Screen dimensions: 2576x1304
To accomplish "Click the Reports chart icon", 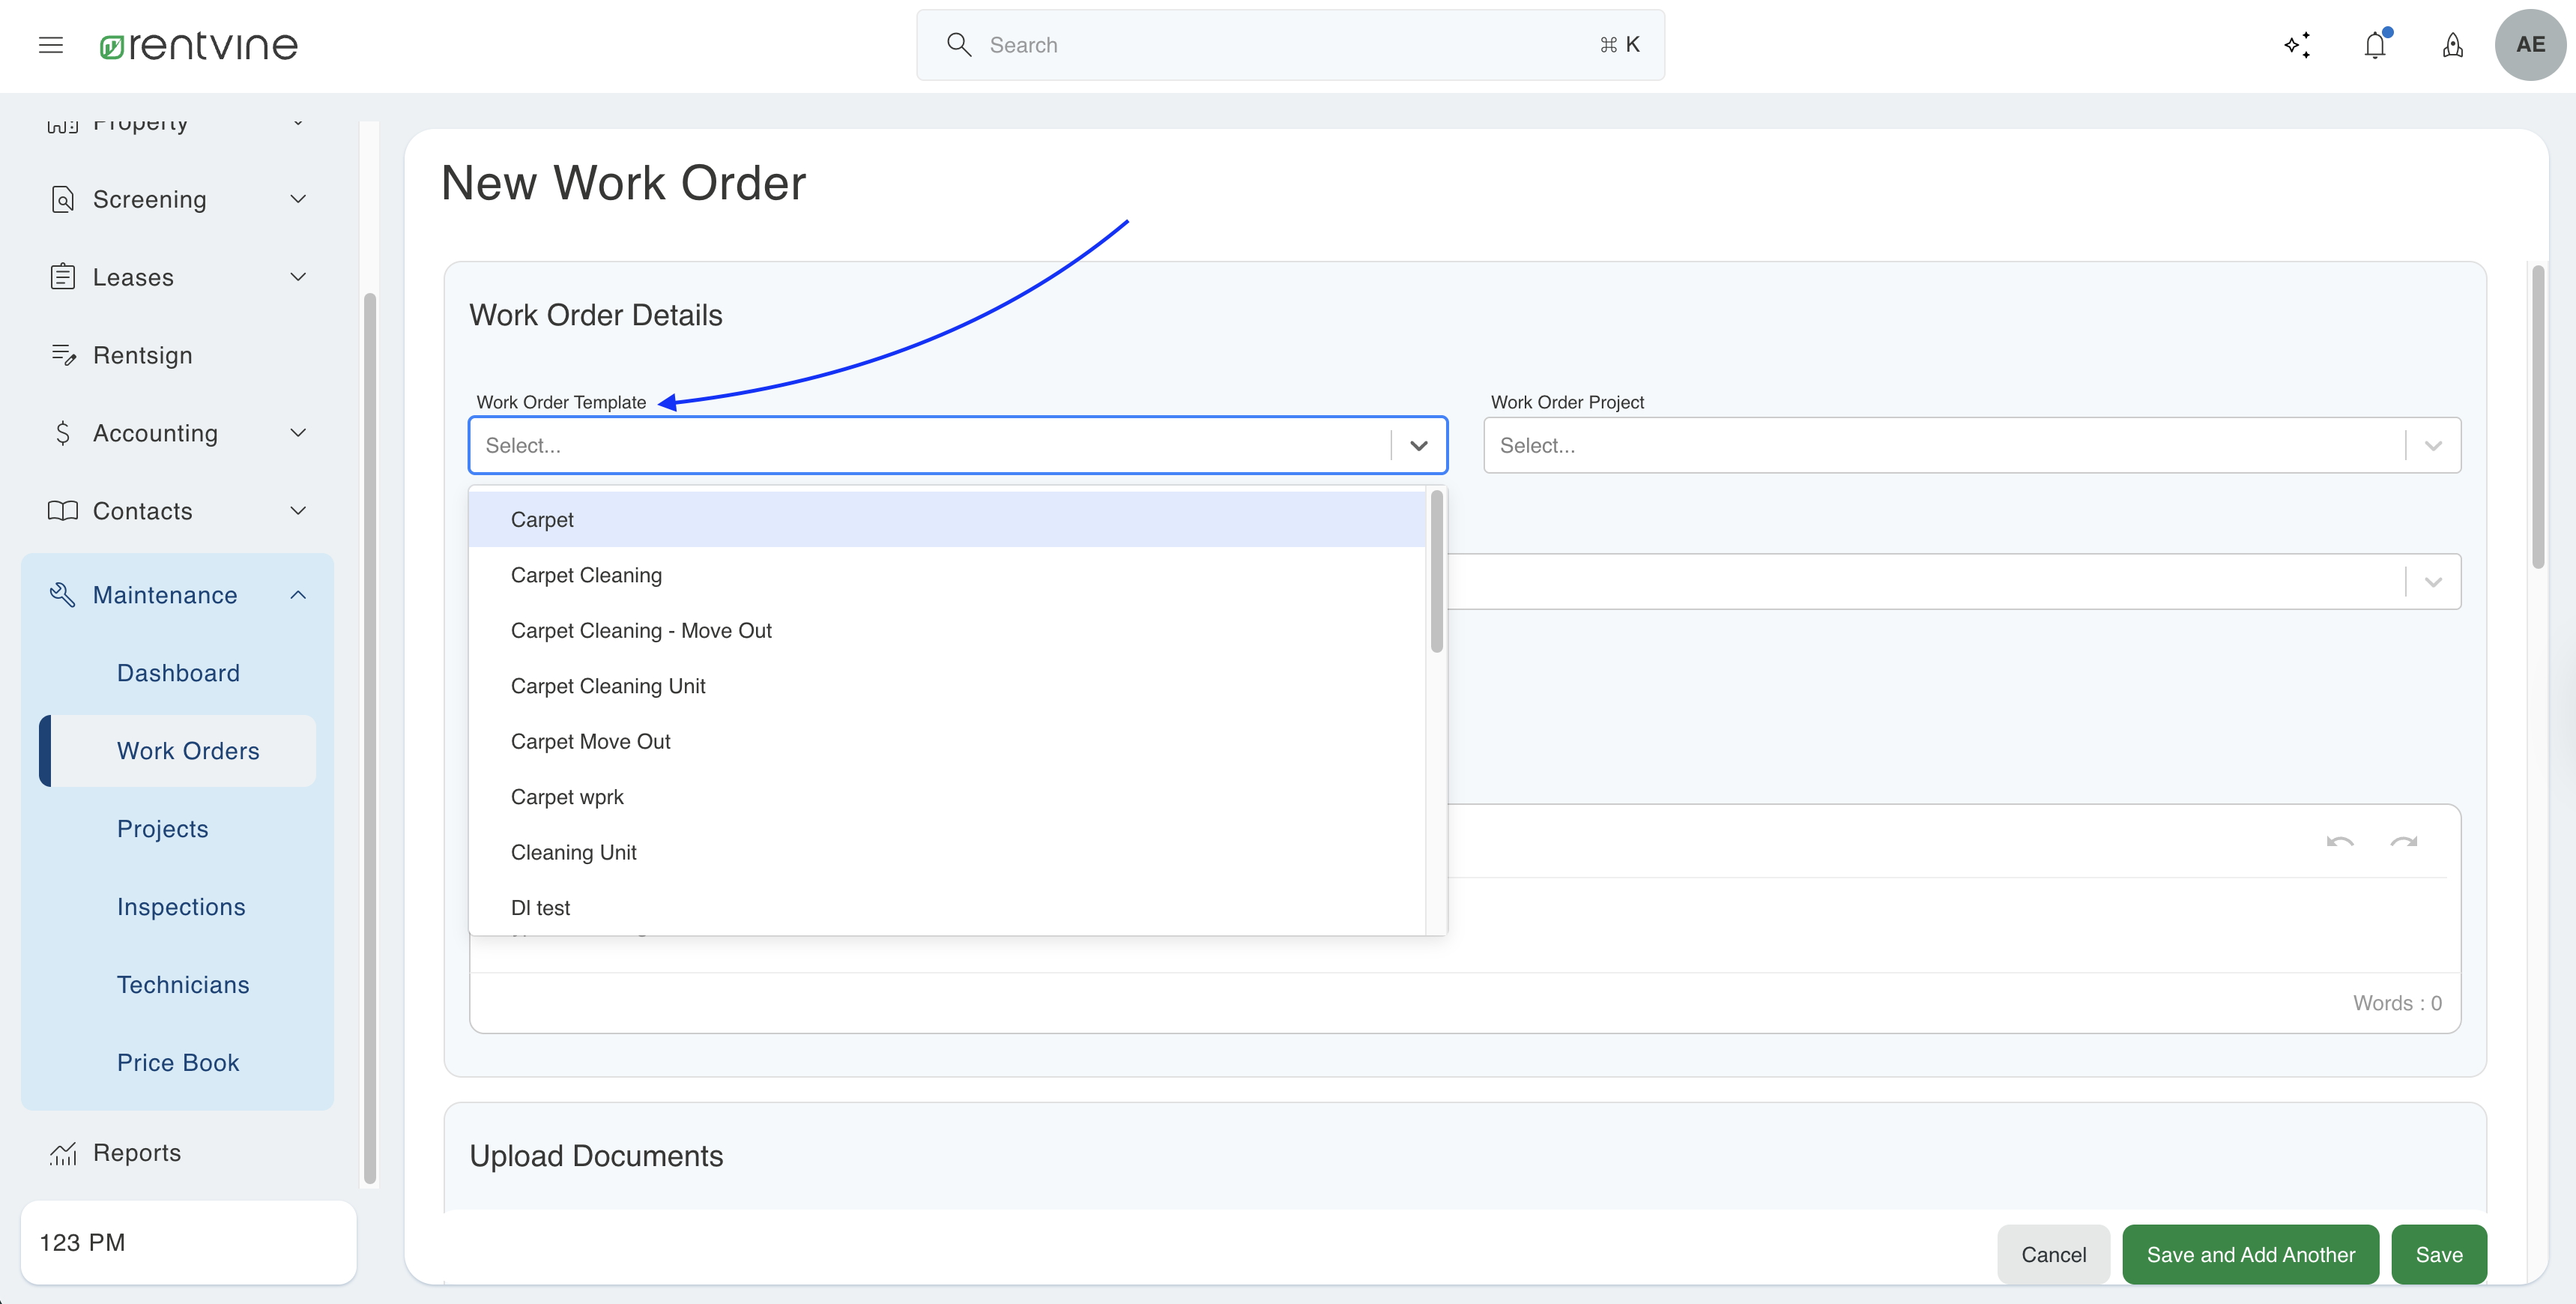I will pos(62,1153).
